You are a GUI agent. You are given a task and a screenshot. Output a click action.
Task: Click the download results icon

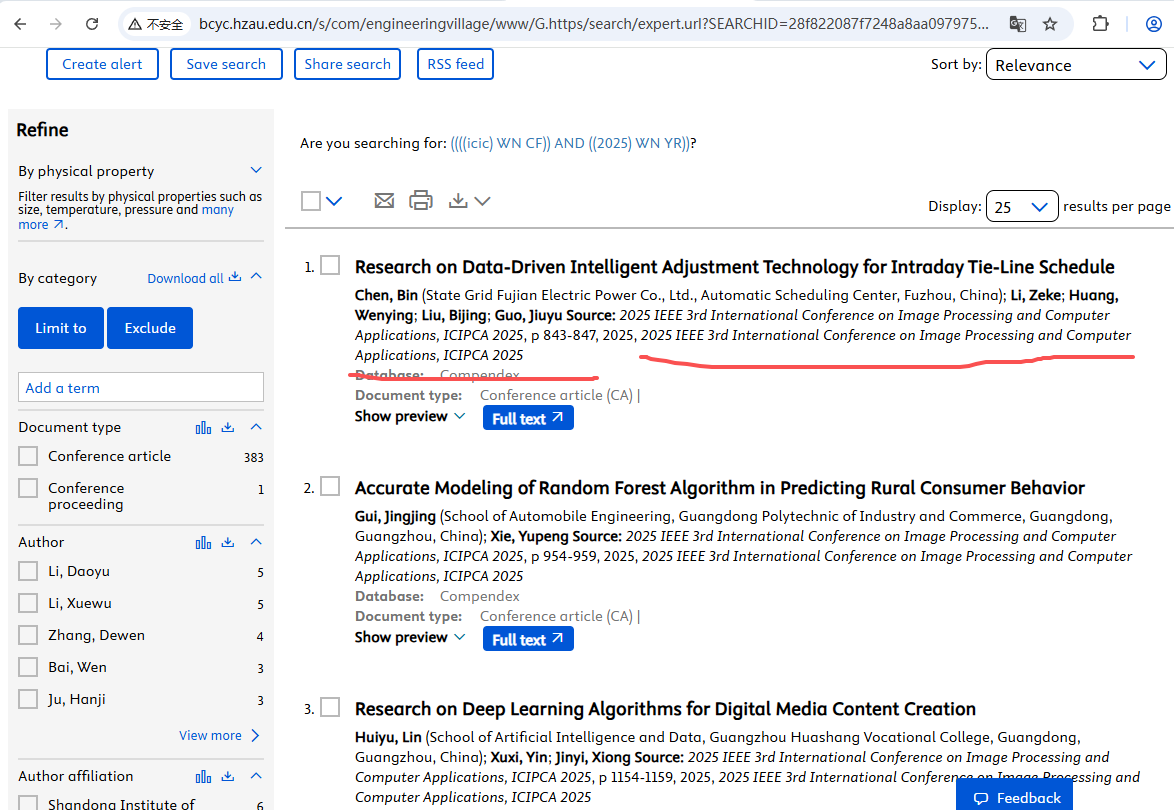[459, 201]
